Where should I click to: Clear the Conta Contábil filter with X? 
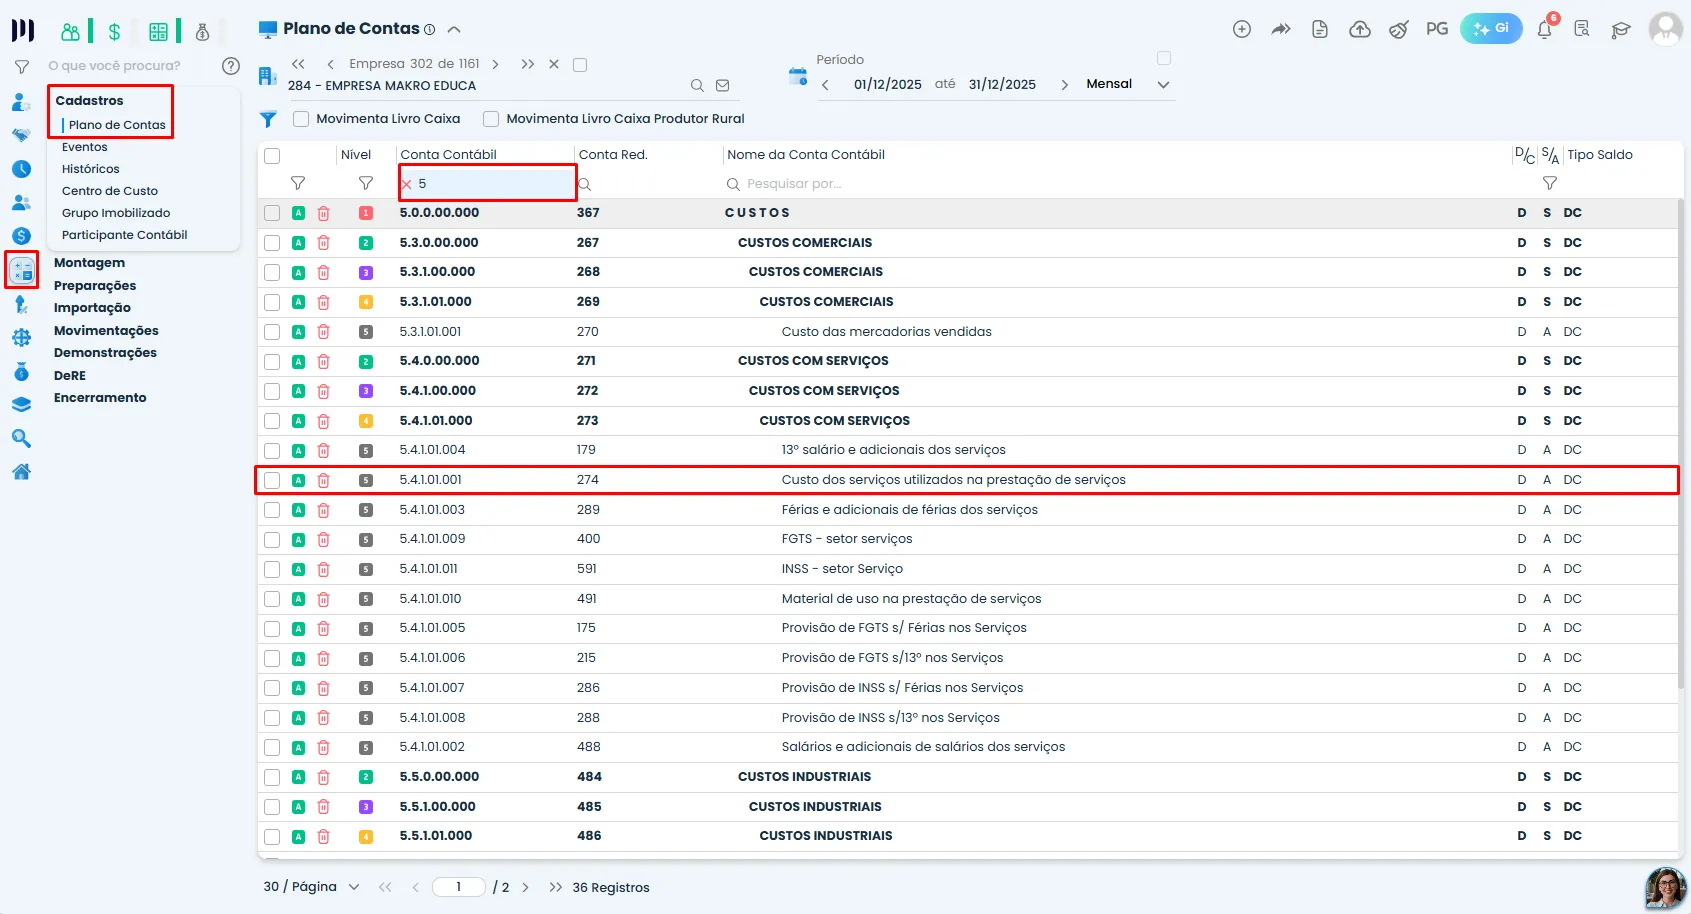tap(407, 184)
